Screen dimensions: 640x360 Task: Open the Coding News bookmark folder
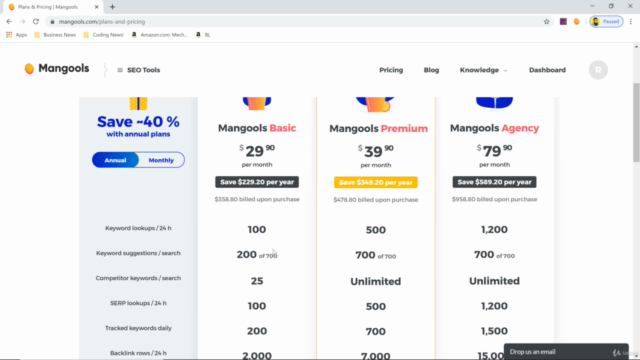point(103,35)
